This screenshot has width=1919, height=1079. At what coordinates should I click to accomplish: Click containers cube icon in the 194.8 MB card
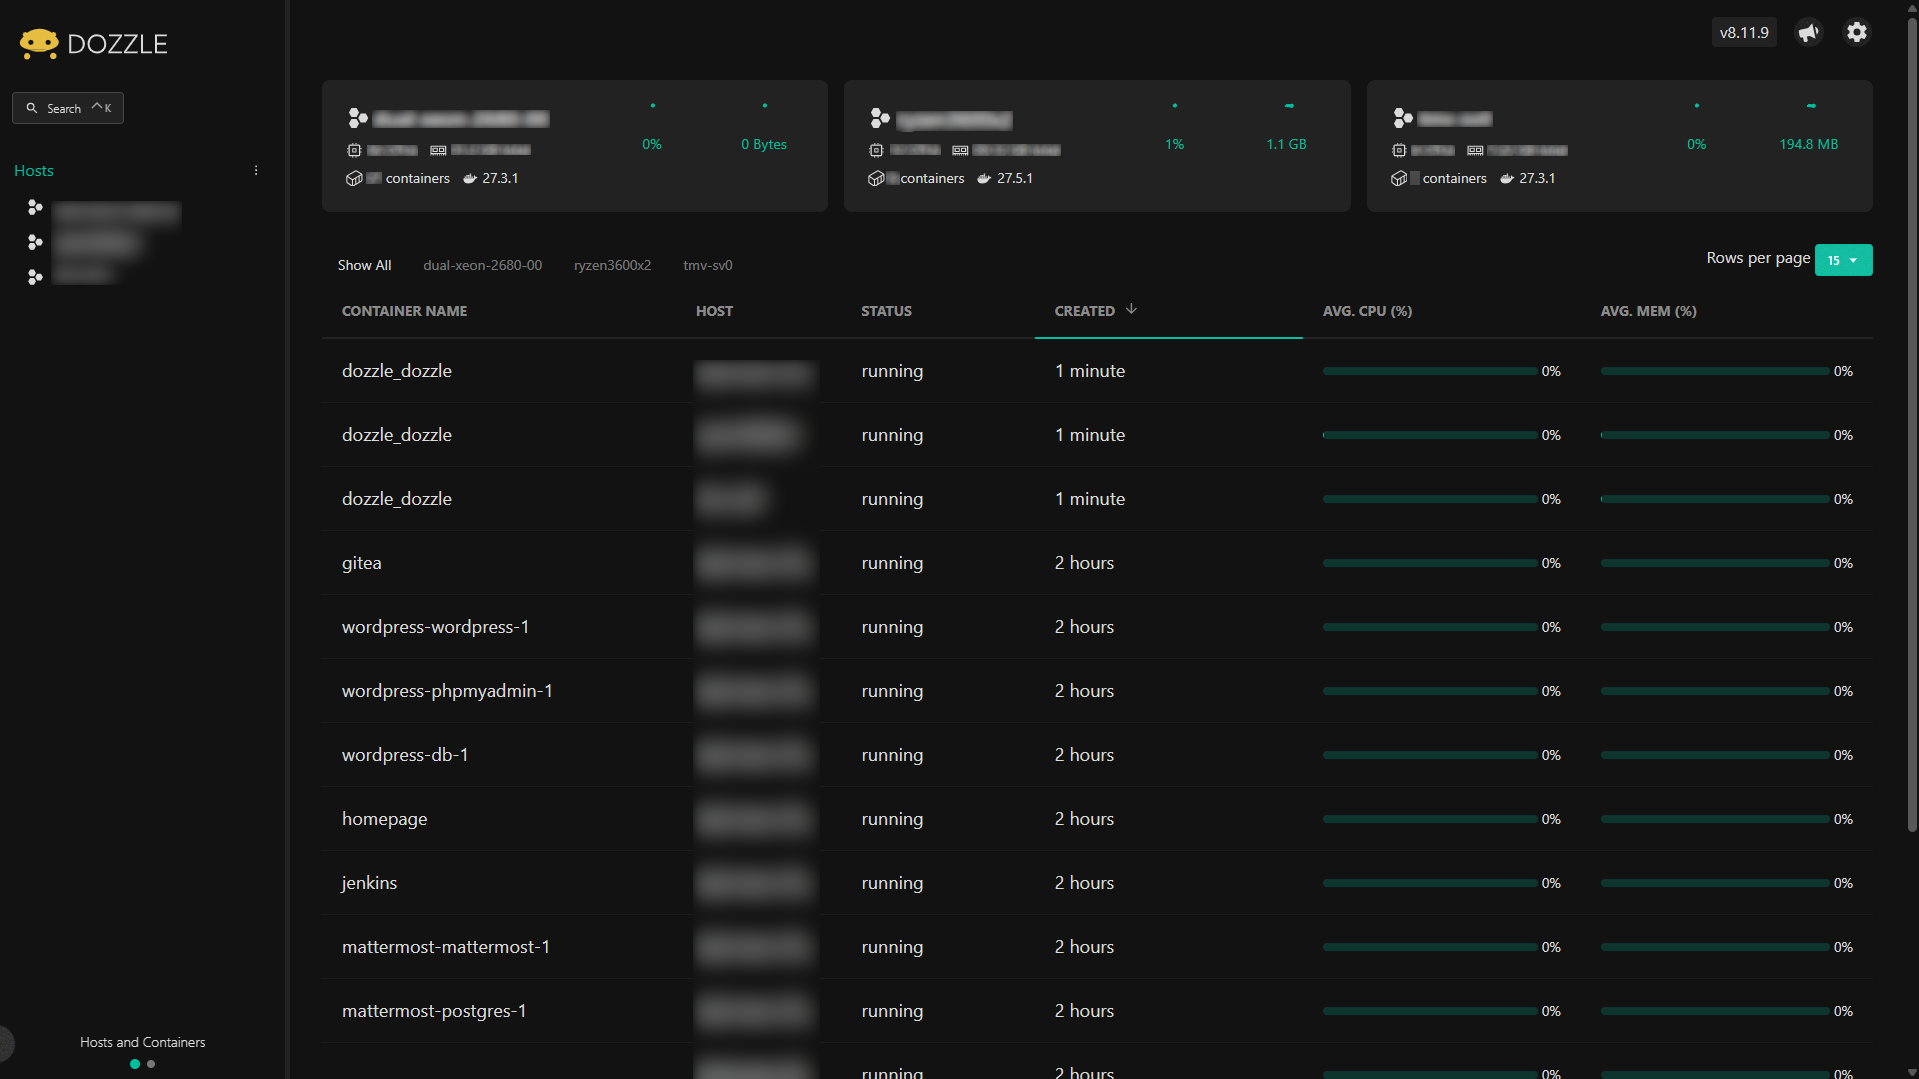(x=1399, y=179)
